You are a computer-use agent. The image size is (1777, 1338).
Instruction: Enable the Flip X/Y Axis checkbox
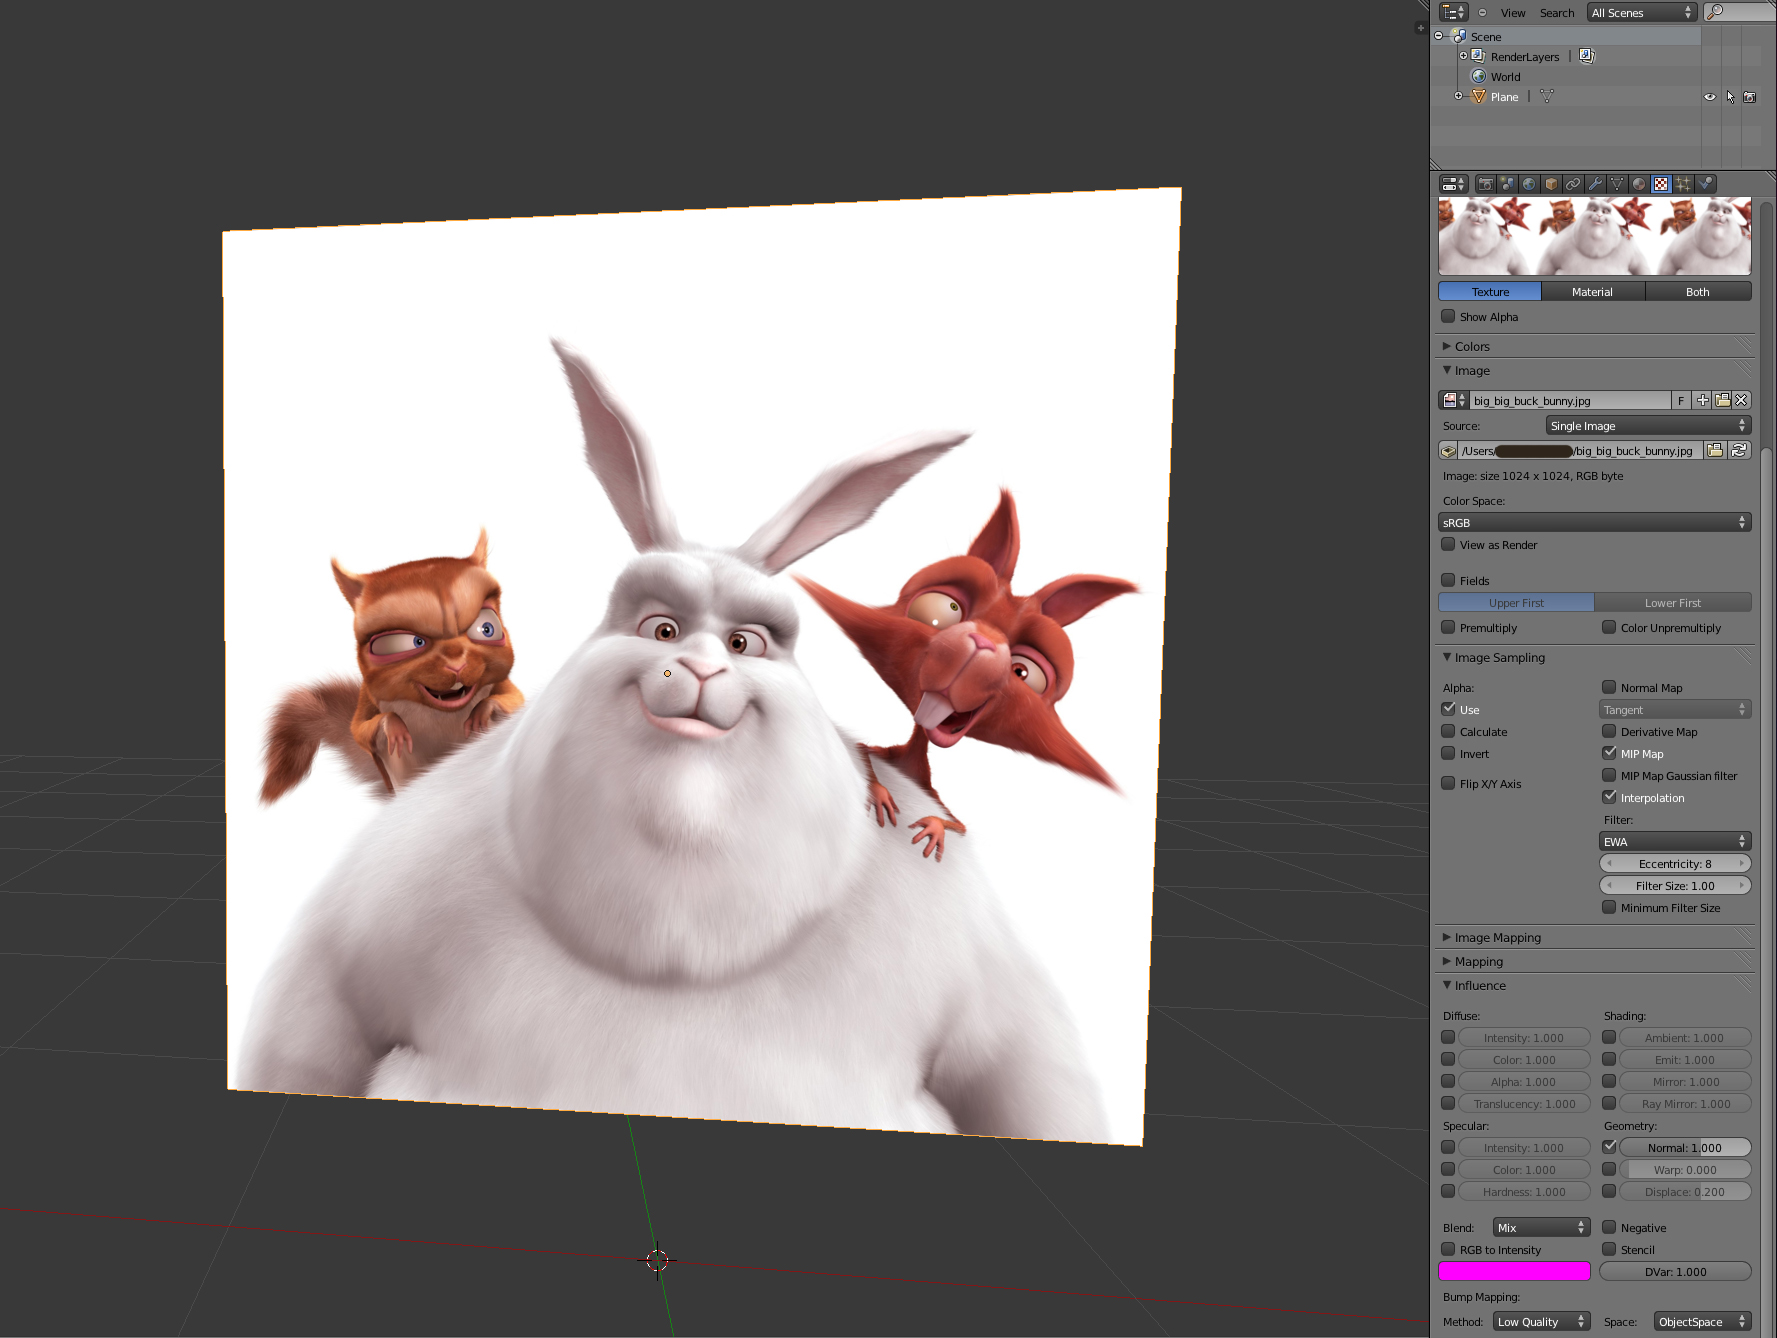coord(1448,783)
